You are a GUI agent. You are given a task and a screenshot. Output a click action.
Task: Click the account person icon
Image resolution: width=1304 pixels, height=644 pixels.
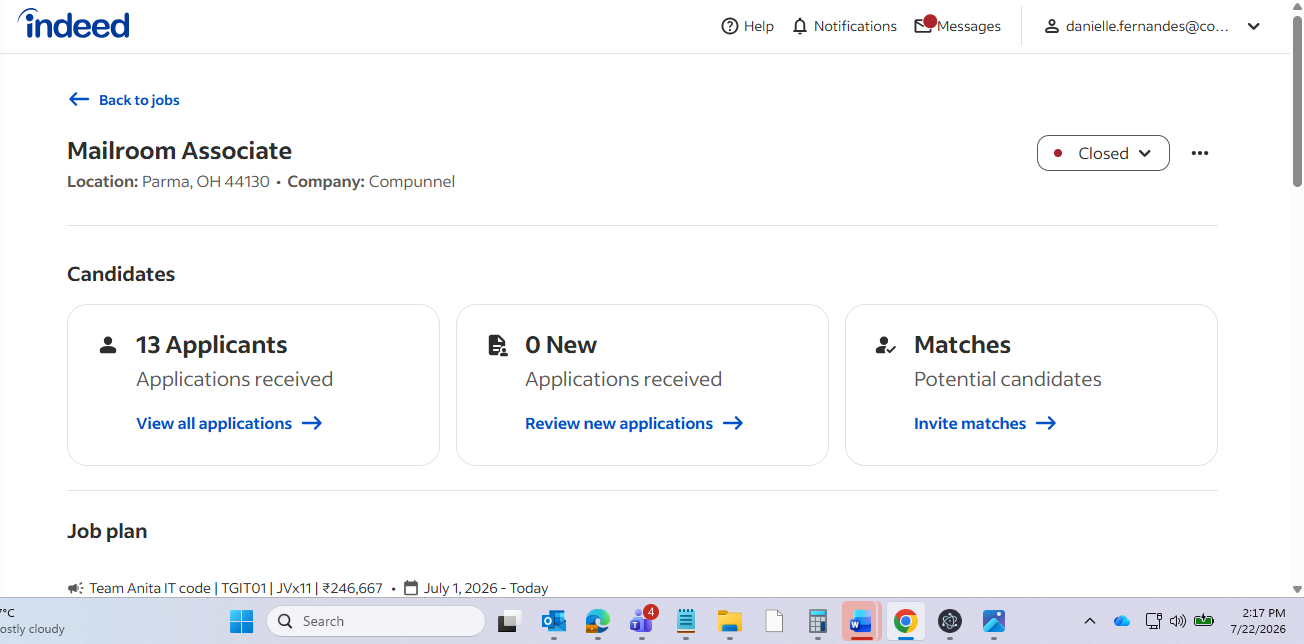[x=1052, y=26]
